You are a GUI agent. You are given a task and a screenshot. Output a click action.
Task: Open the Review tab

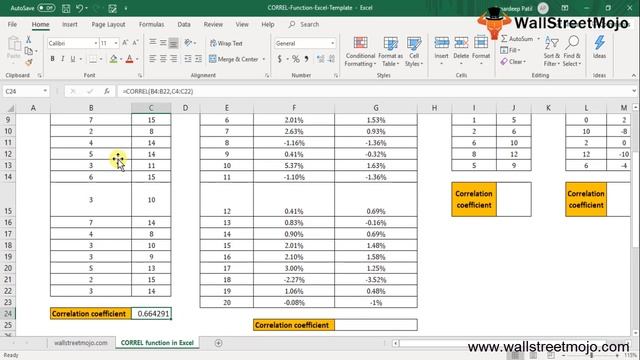tap(213, 24)
